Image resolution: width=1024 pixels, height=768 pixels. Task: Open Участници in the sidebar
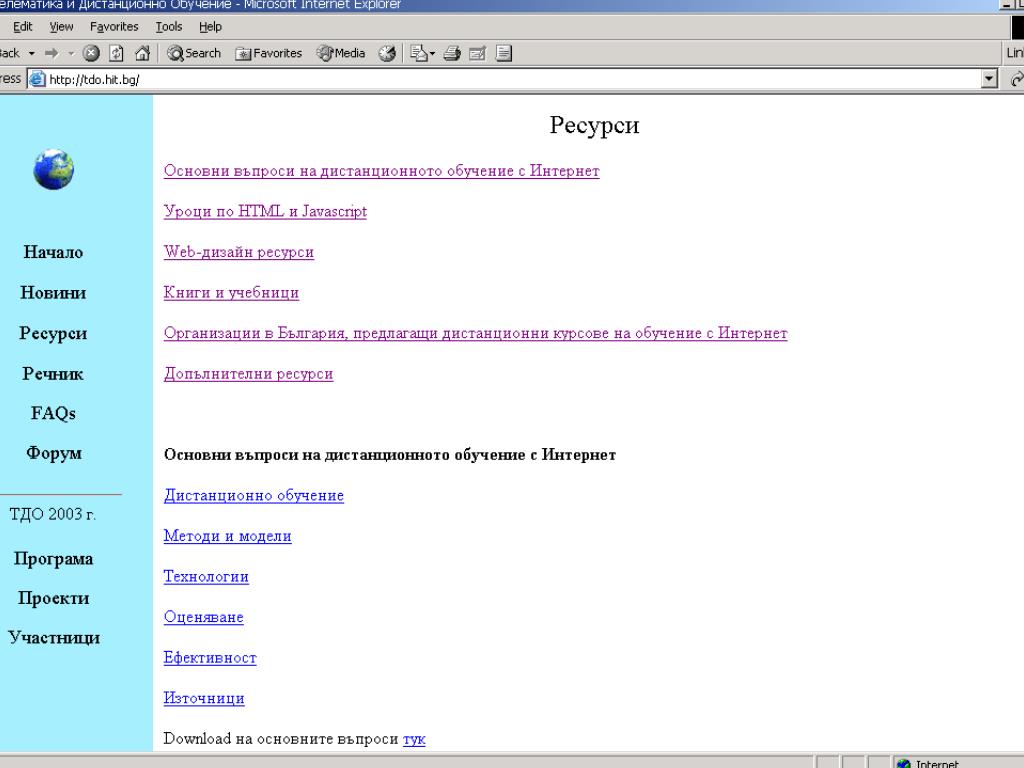[54, 637]
